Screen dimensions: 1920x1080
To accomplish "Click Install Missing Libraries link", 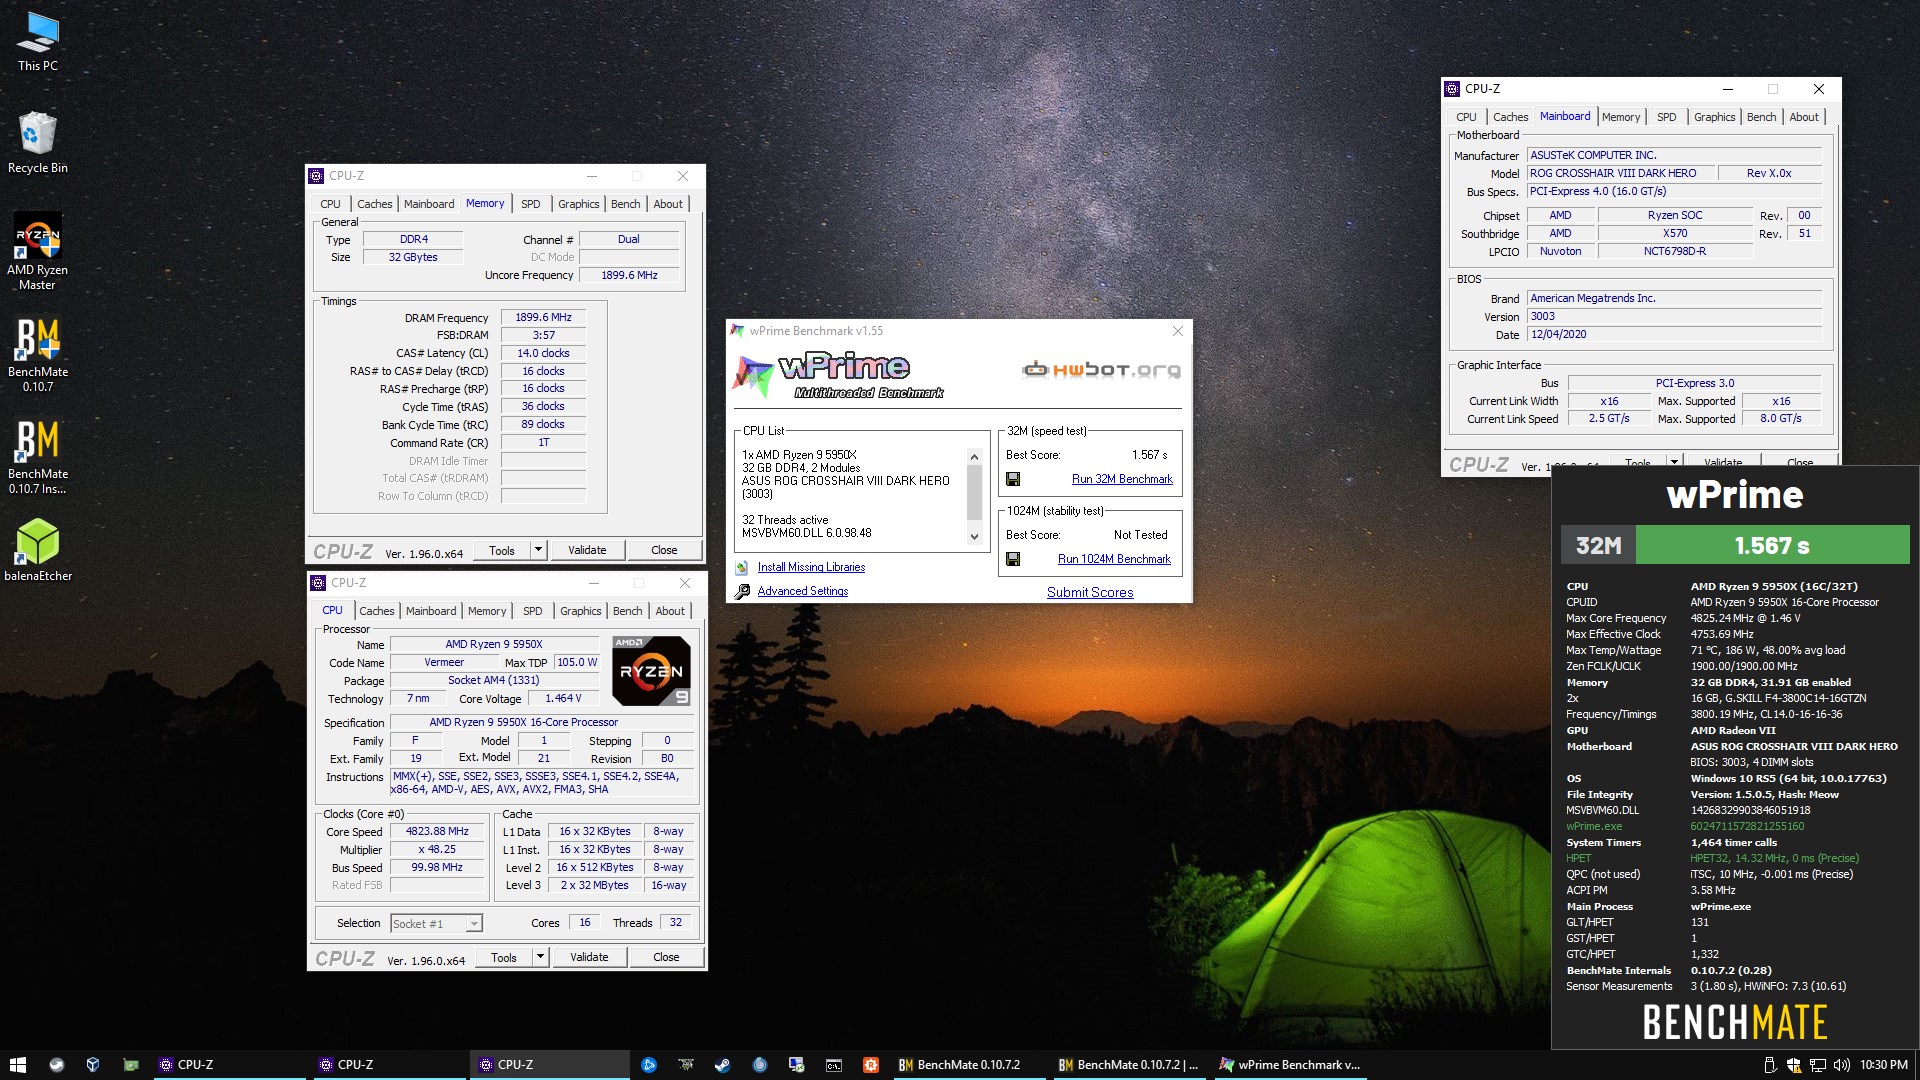I will coord(811,567).
